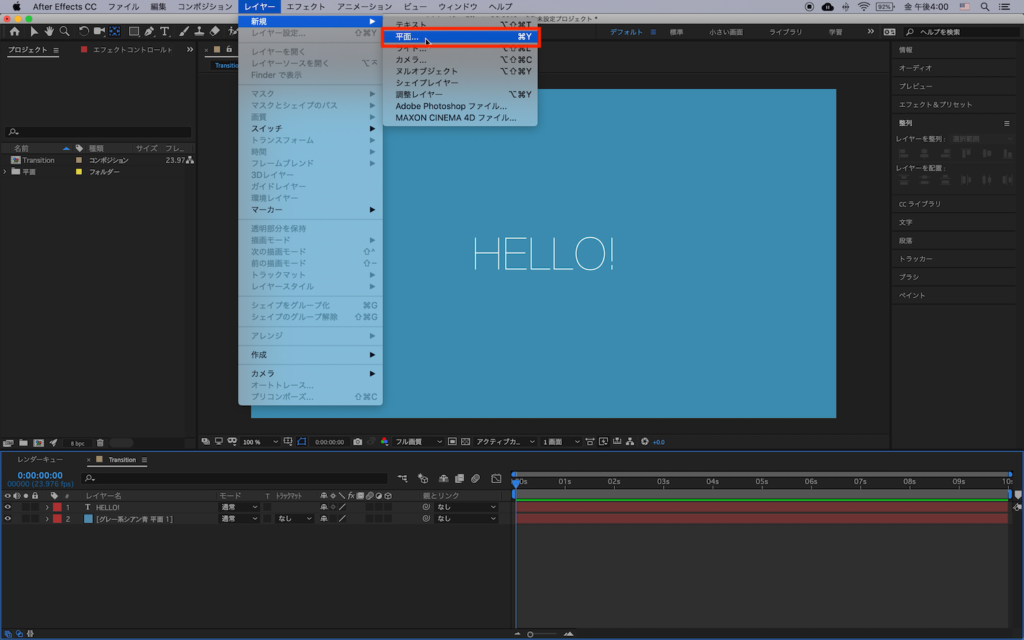Click the red label swatch of HELLO! layer
Viewport: 1024px width, 640px height.
[57, 507]
